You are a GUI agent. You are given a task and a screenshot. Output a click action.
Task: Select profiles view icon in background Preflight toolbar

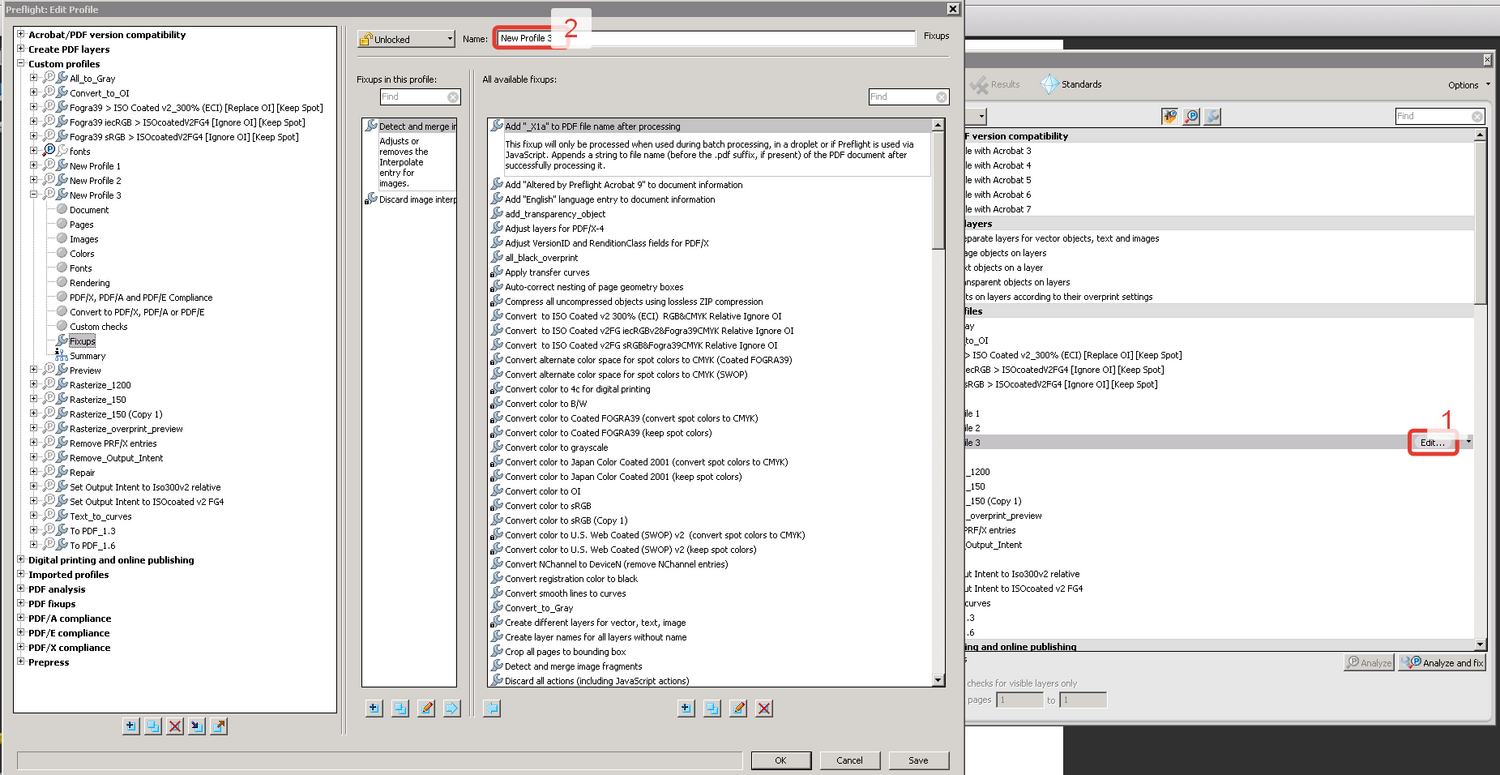(1169, 116)
